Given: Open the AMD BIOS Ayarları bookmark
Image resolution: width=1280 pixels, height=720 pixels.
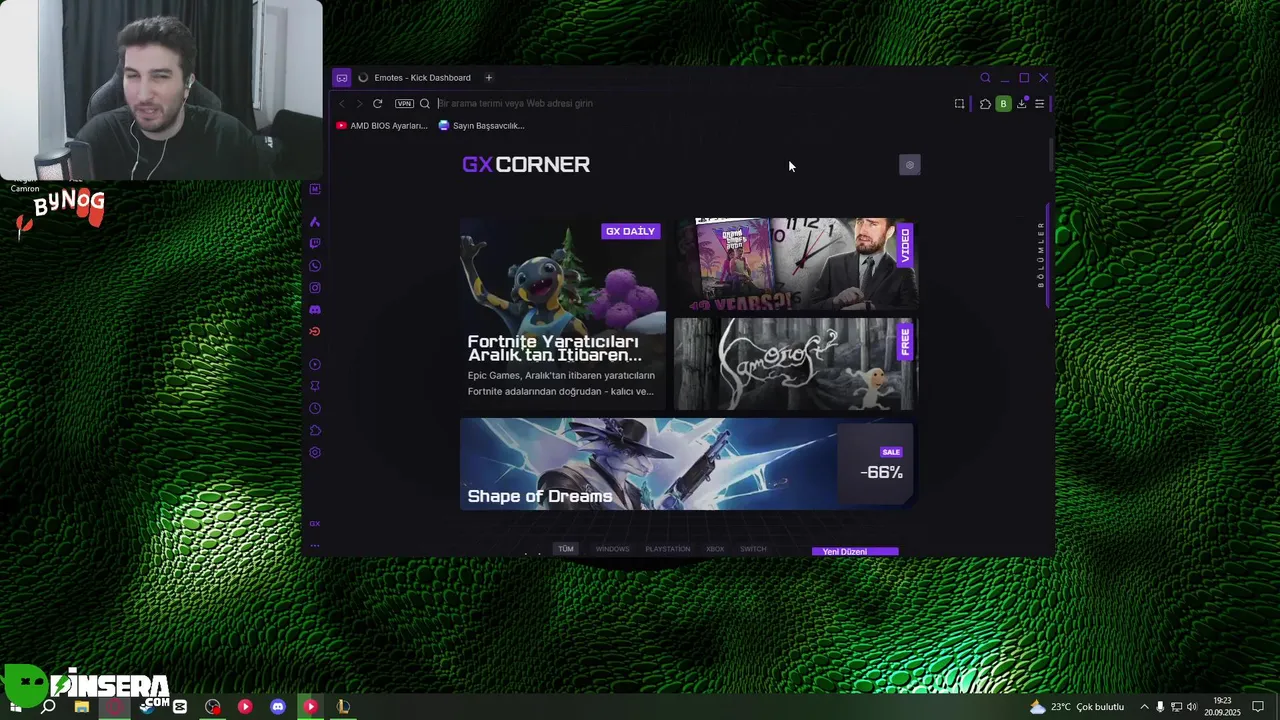Looking at the screenshot, I should click(x=382, y=126).
